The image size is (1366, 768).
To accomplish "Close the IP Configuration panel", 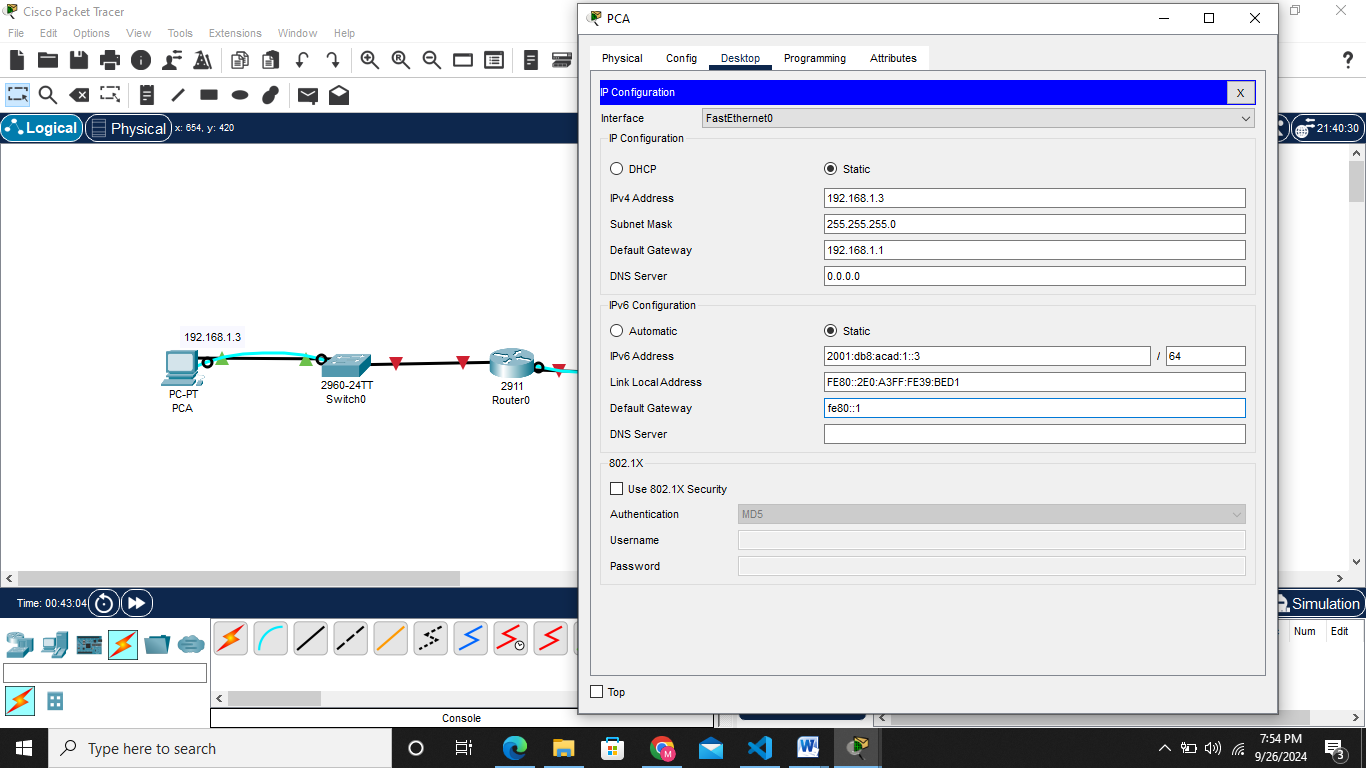I will tap(1240, 93).
